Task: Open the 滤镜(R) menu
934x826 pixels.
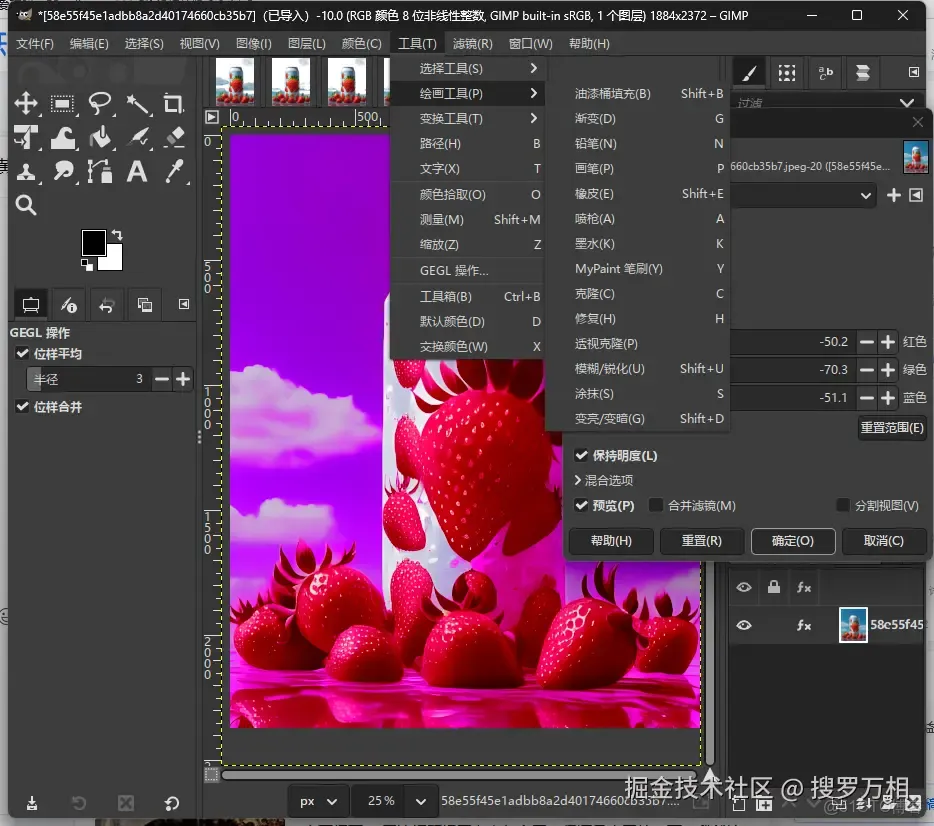Action: click(472, 43)
